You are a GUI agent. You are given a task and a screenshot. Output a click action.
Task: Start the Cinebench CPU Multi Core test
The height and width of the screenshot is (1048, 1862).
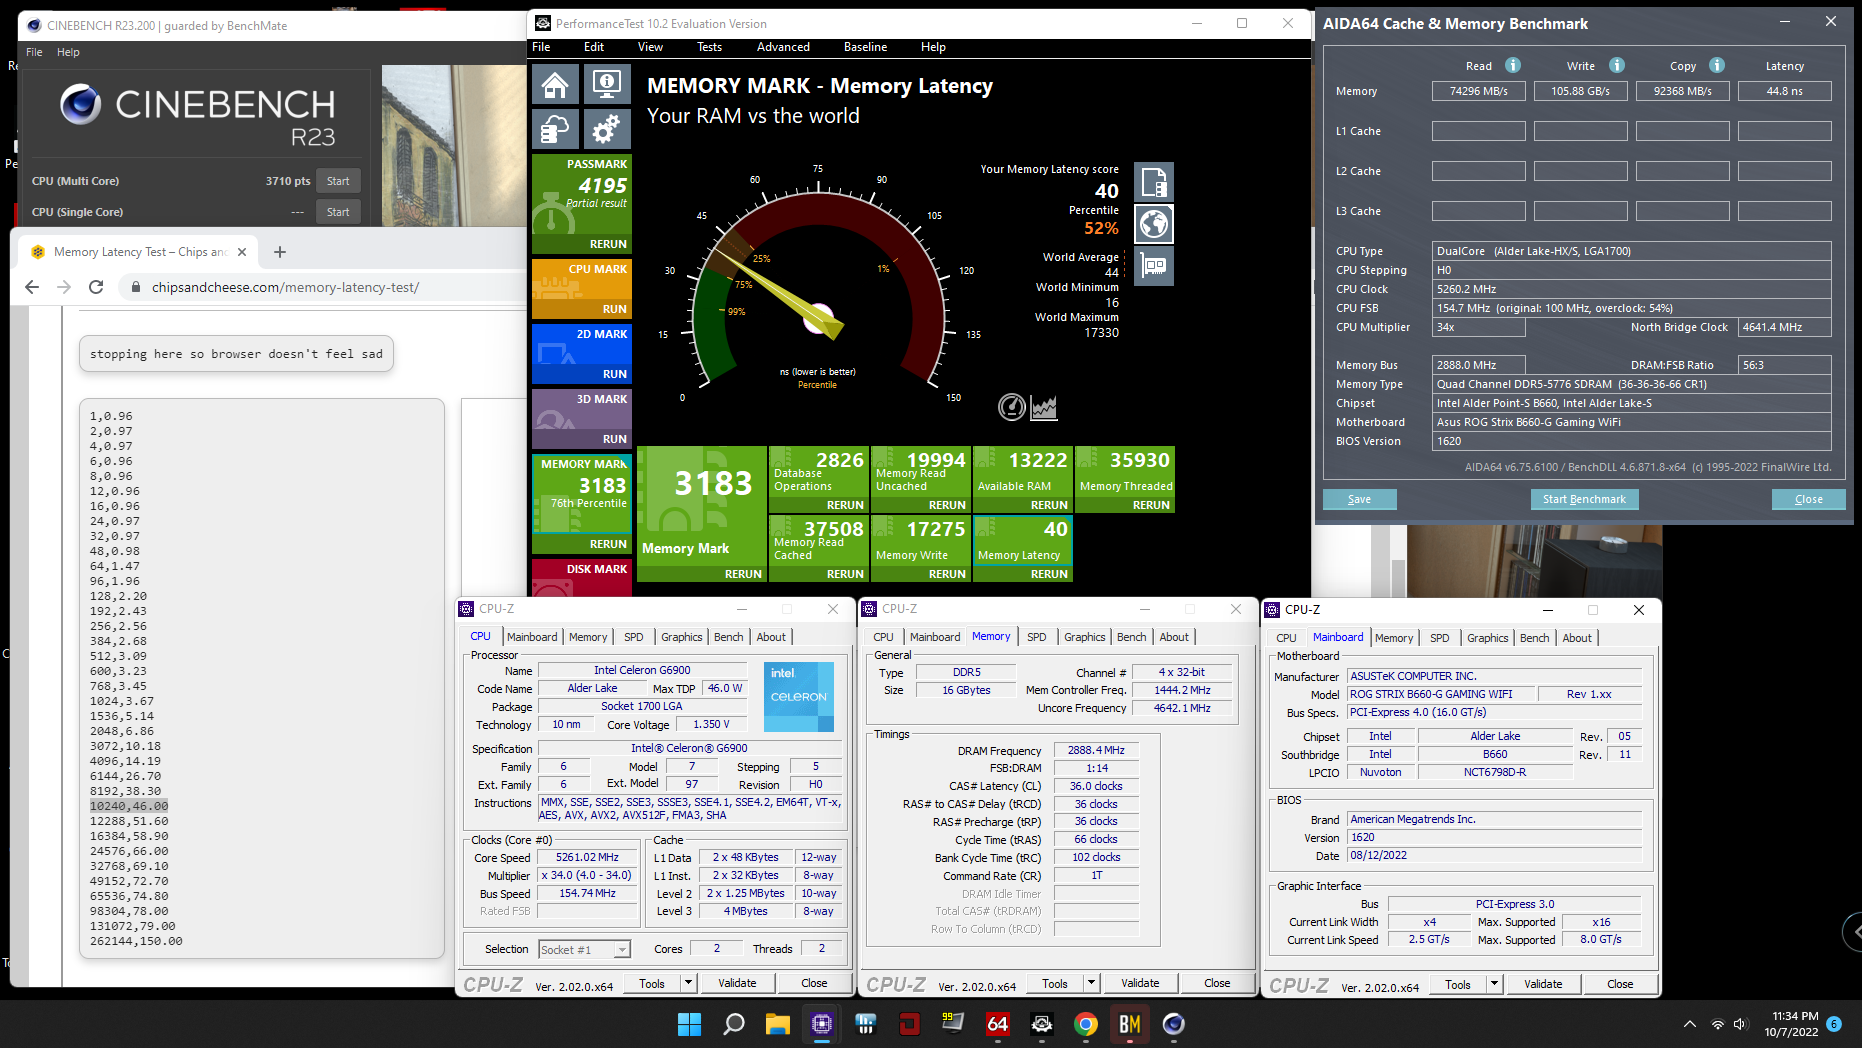(x=338, y=181)
